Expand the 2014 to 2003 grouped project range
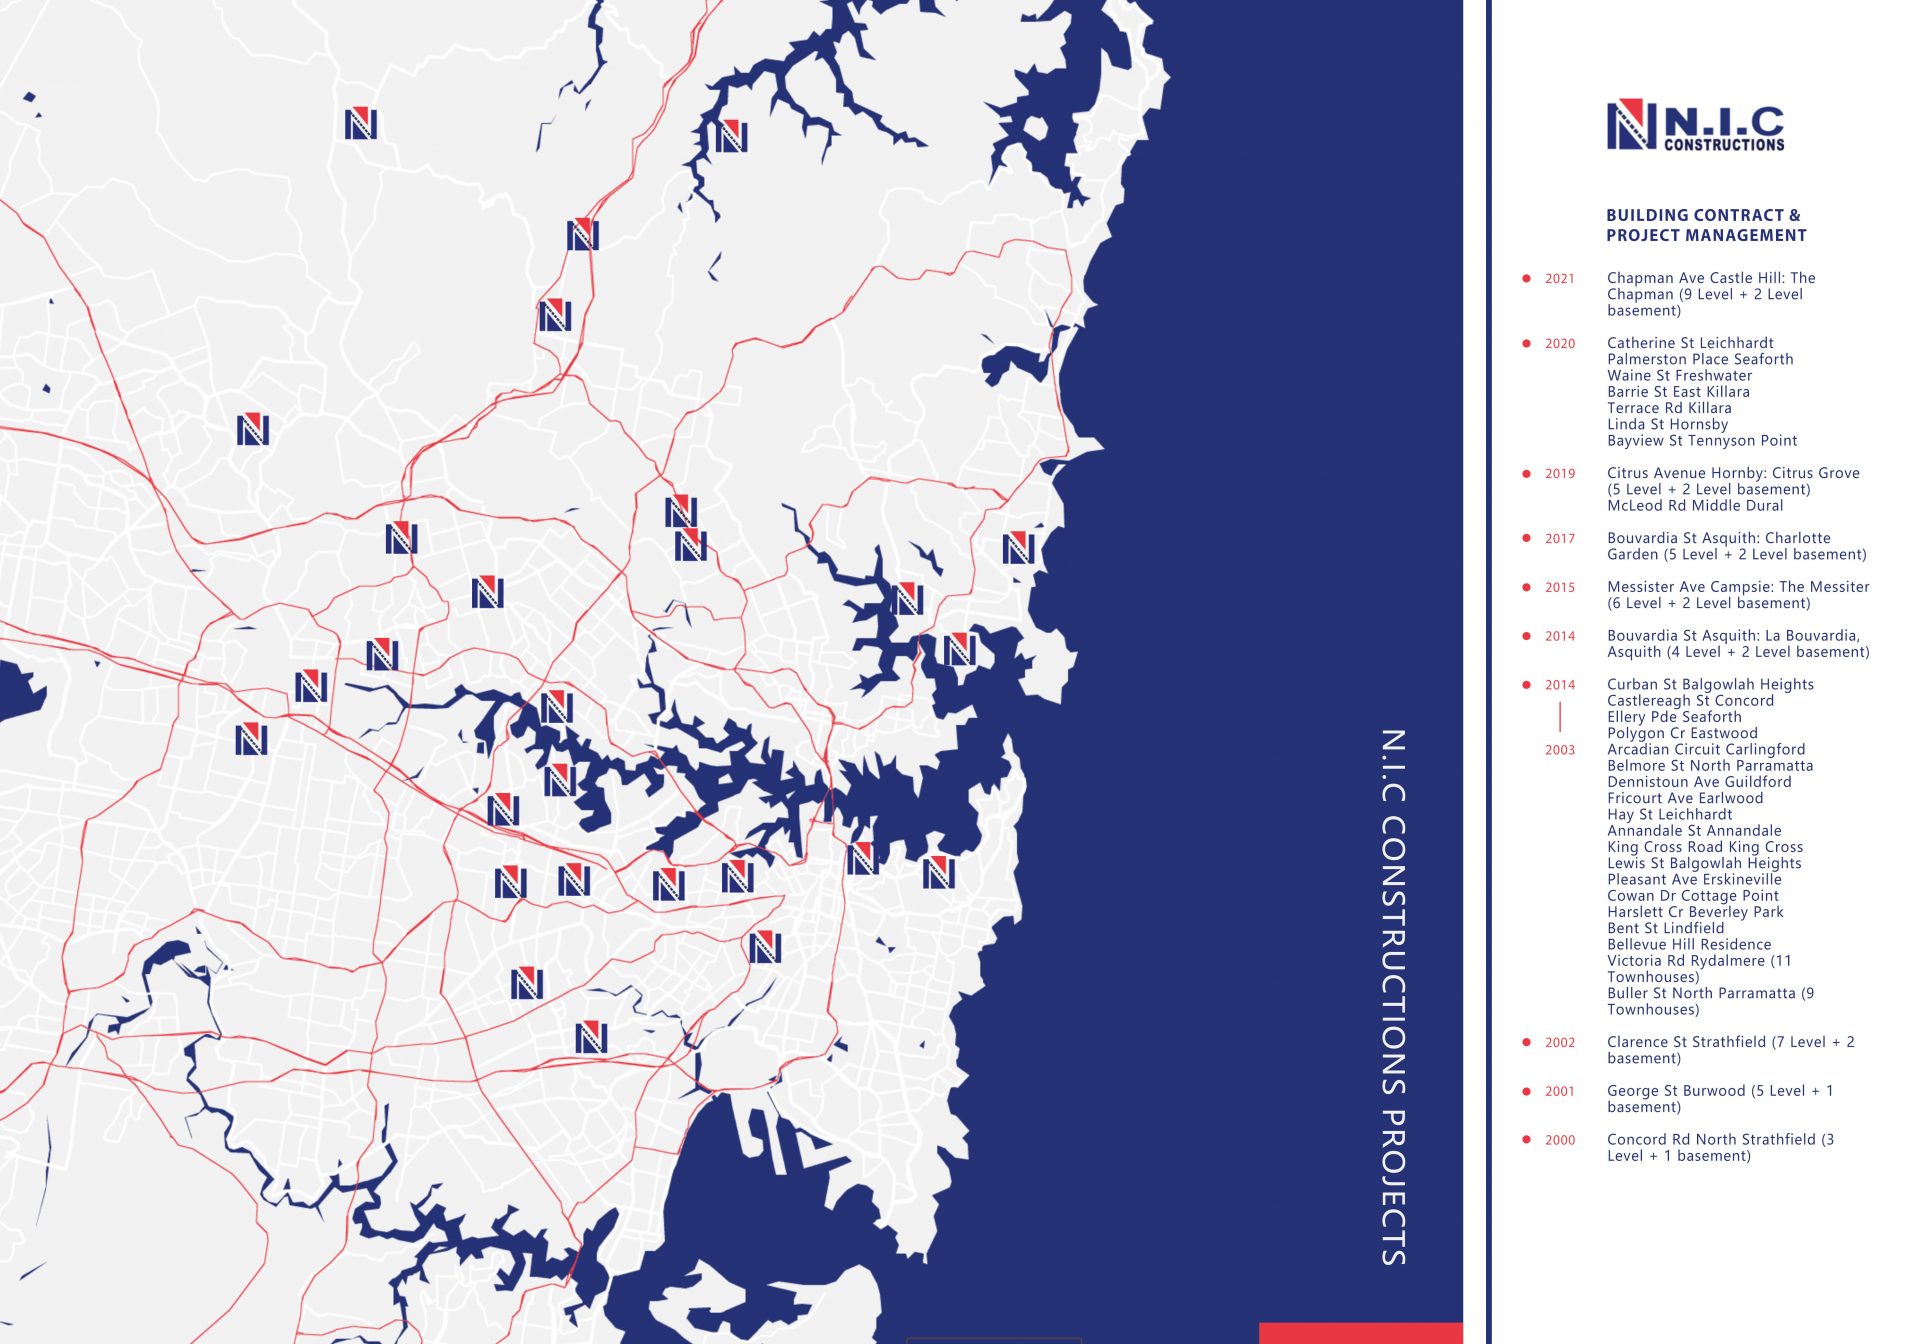 pyautogui.click(x=1560, y=715)
